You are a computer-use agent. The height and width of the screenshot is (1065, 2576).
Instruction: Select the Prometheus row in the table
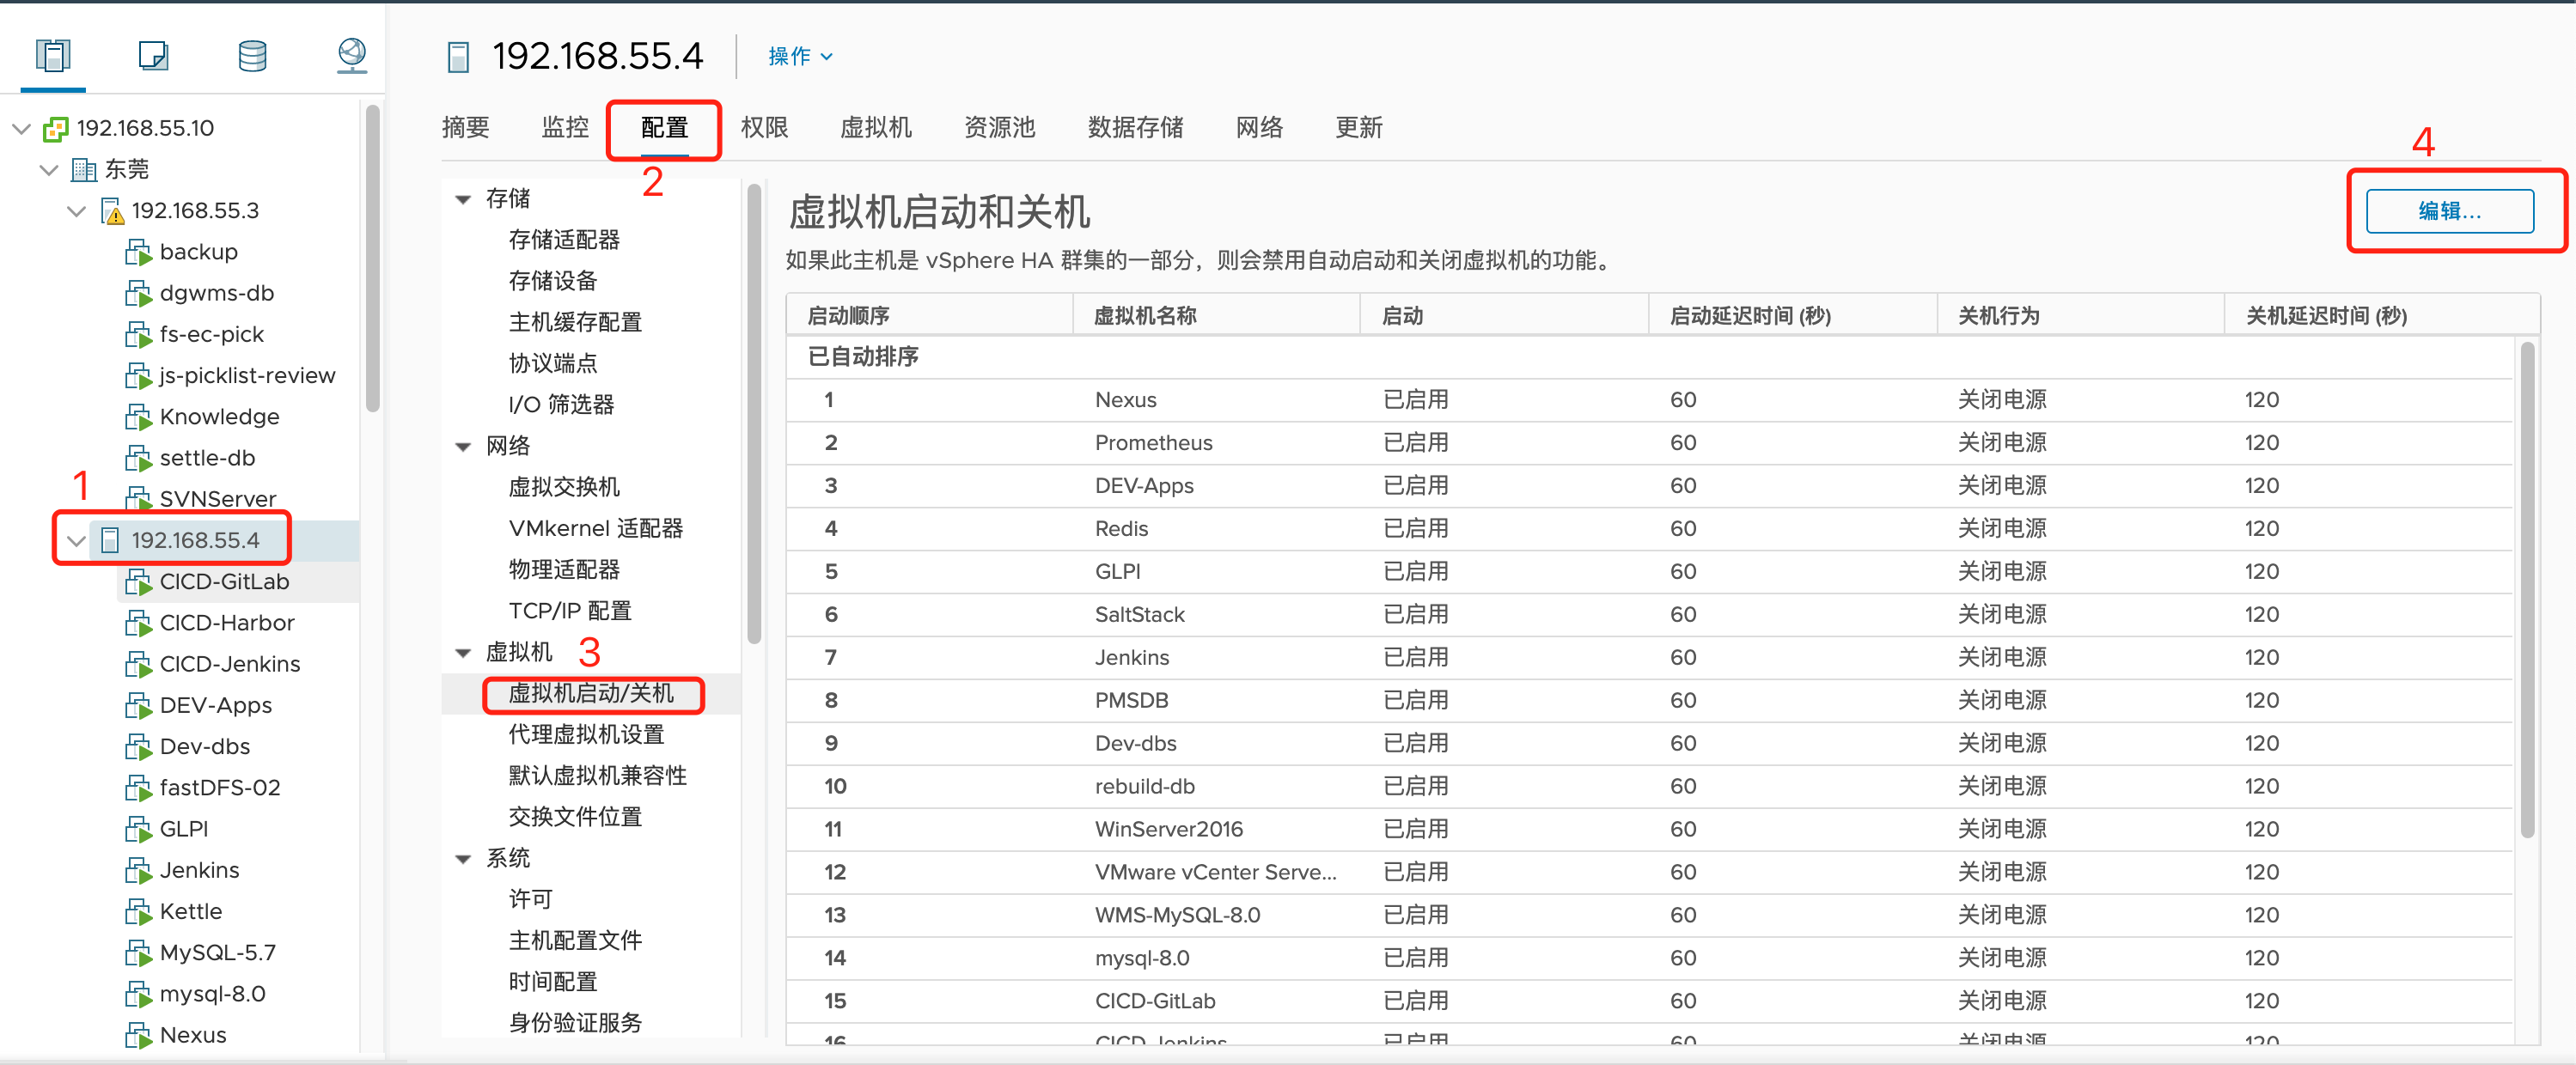point(1650,443)
